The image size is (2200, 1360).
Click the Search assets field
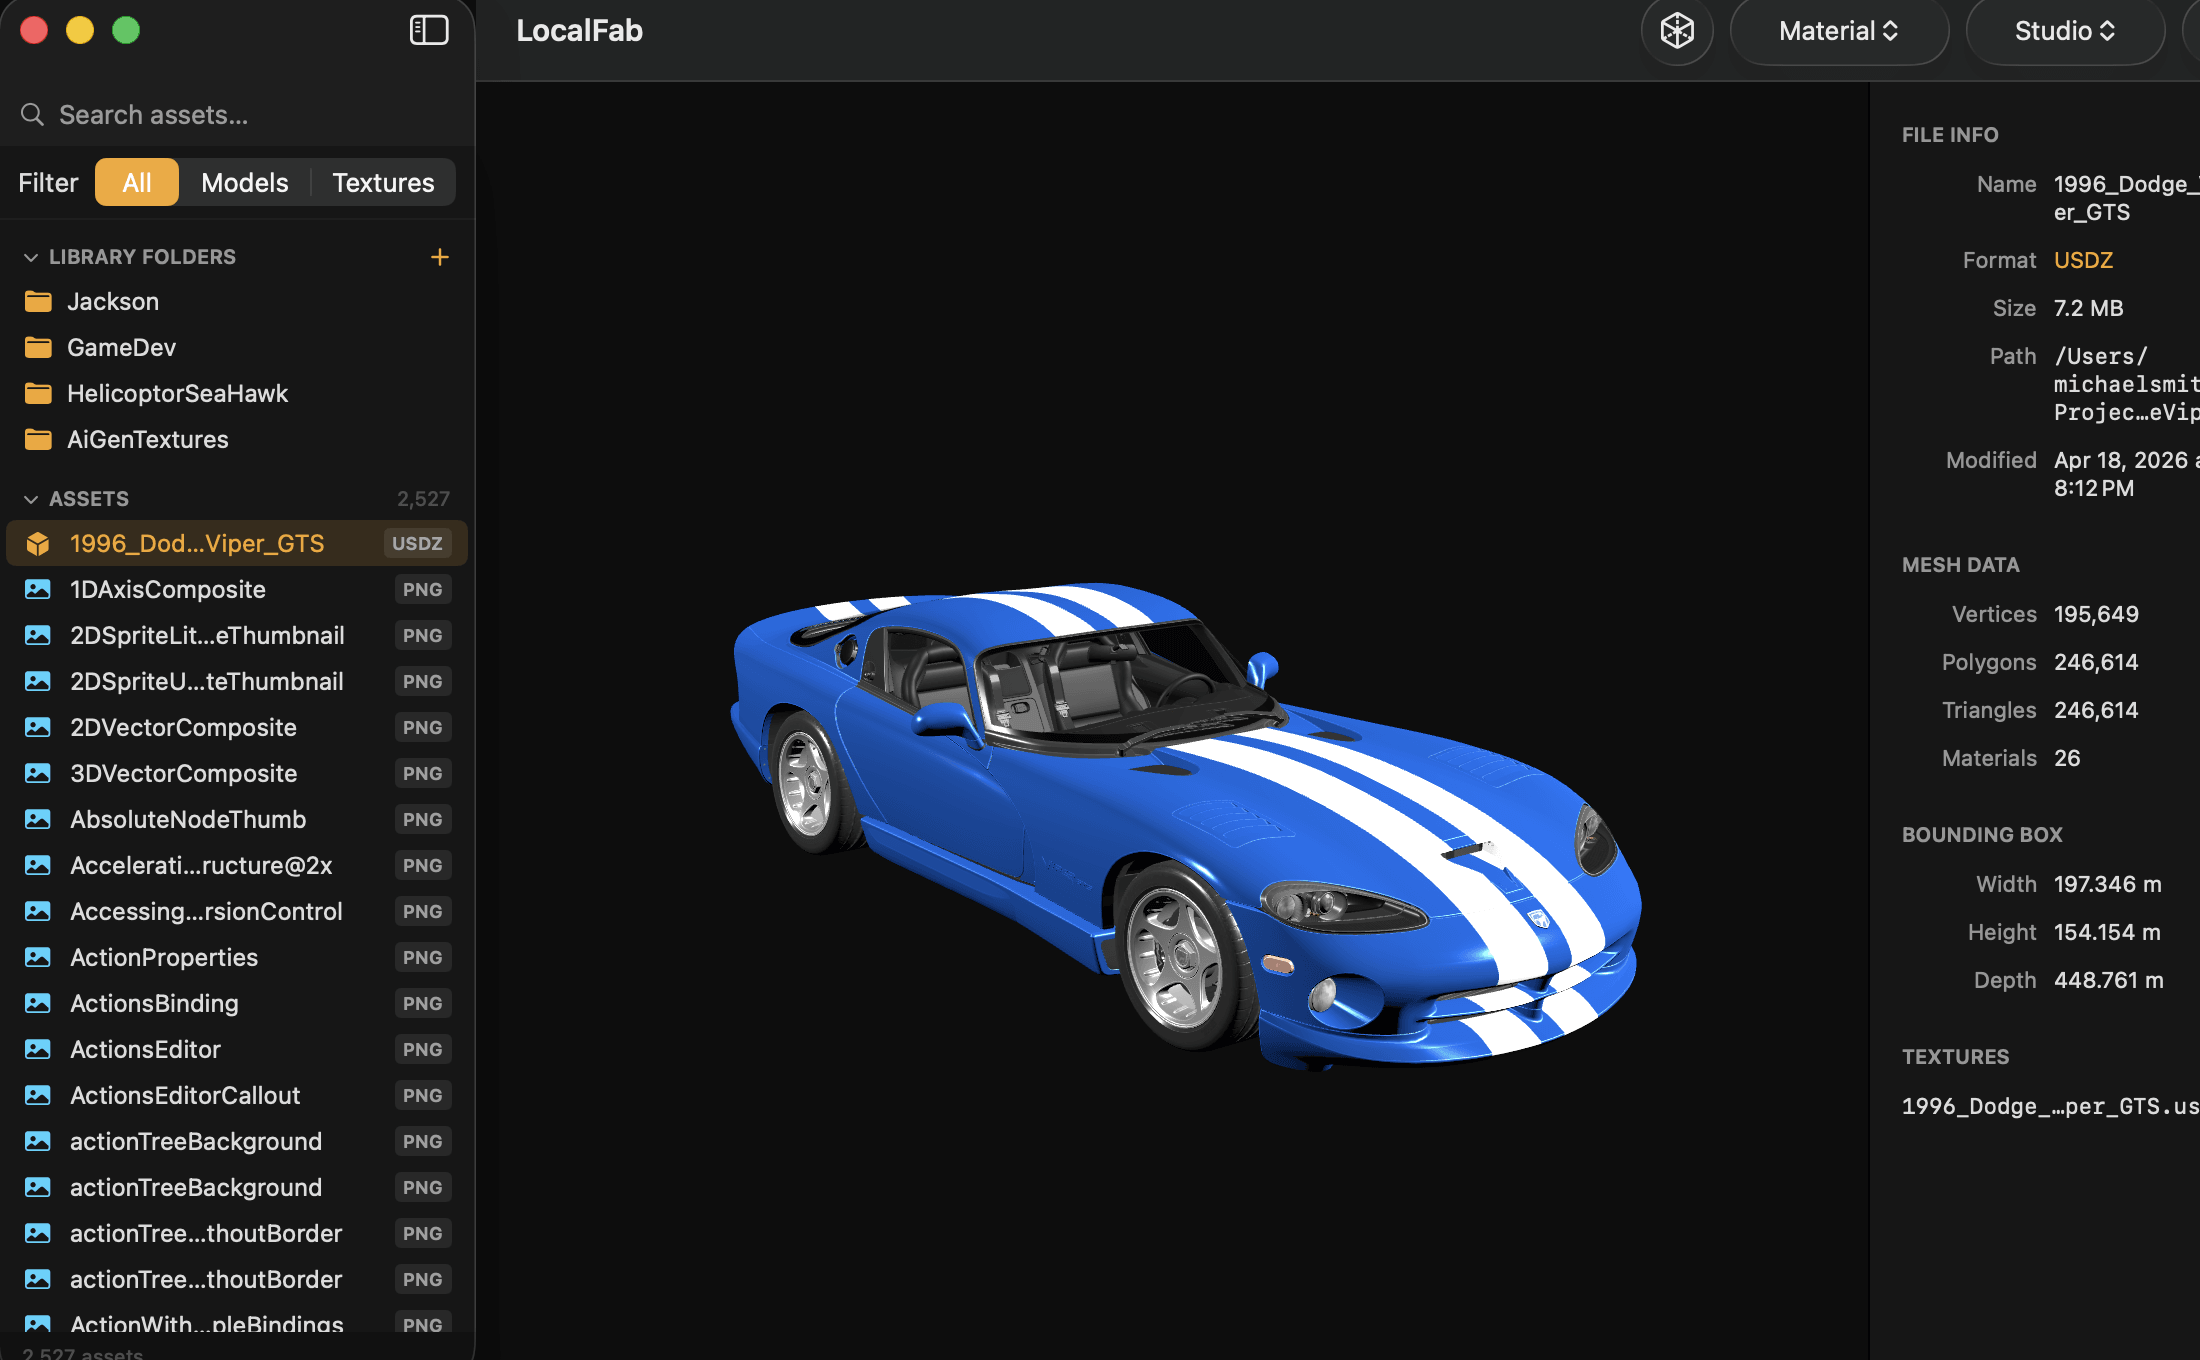pyautogui.click(x=237, y=115)
